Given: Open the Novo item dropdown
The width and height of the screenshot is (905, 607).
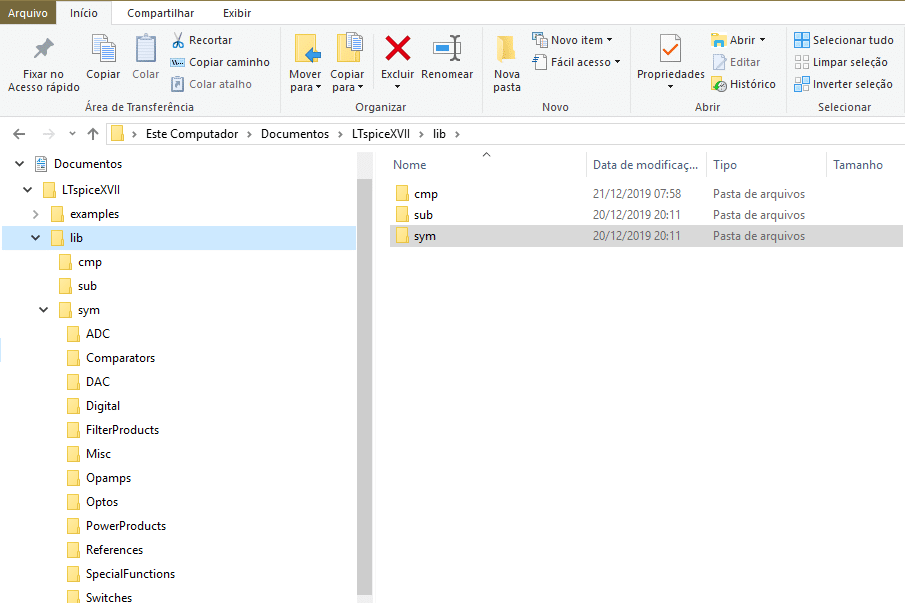Looking at the screenshot, I should [x=572, y=40].
